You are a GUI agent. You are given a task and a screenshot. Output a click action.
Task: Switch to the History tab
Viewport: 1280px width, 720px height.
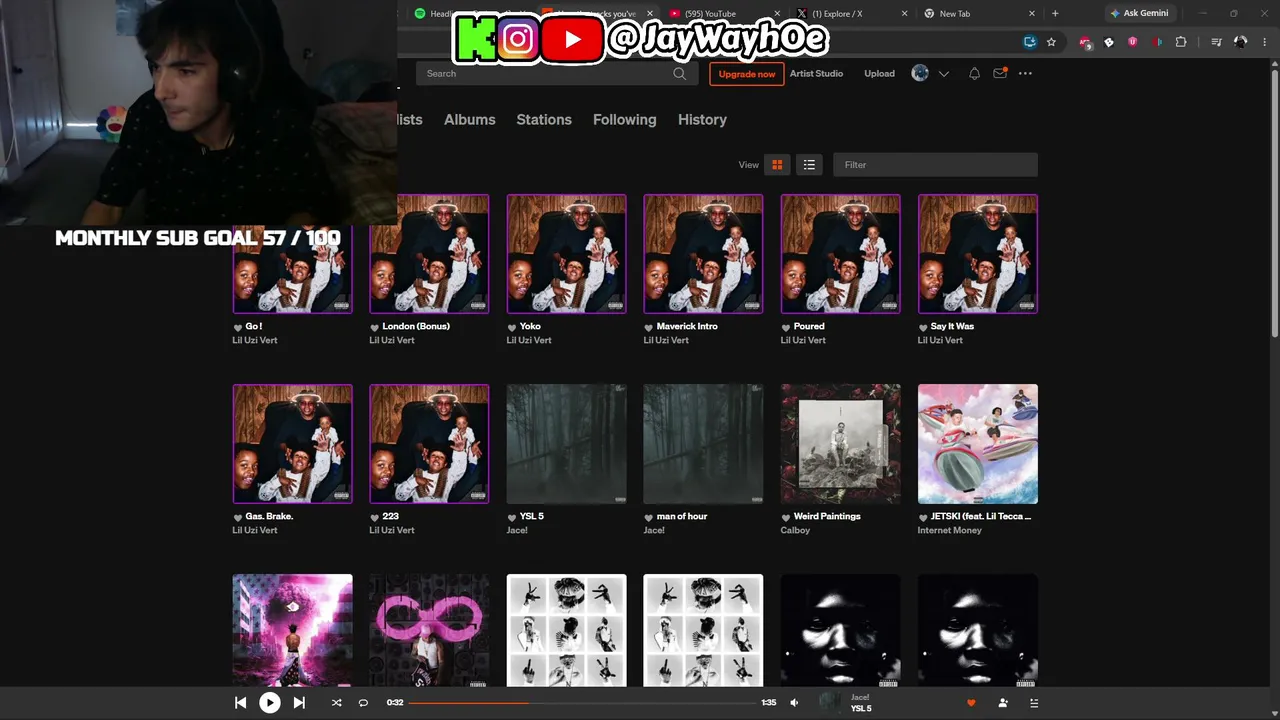702,119
